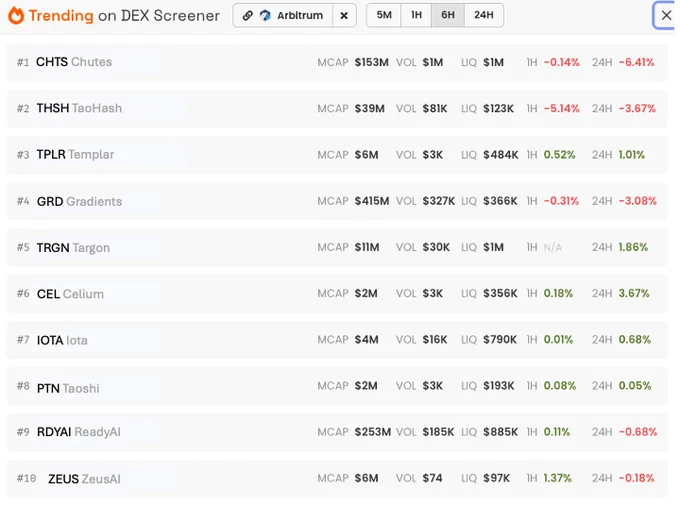
Task: Click the $153M market cap of CHTS
Action: (372, 62)
